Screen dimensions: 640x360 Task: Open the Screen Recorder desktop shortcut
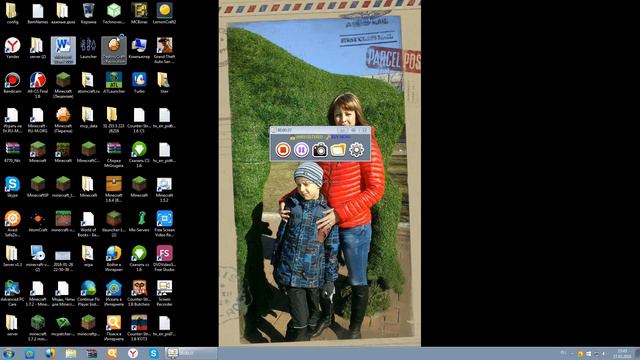pyautogui.click(x=164, y=293)
